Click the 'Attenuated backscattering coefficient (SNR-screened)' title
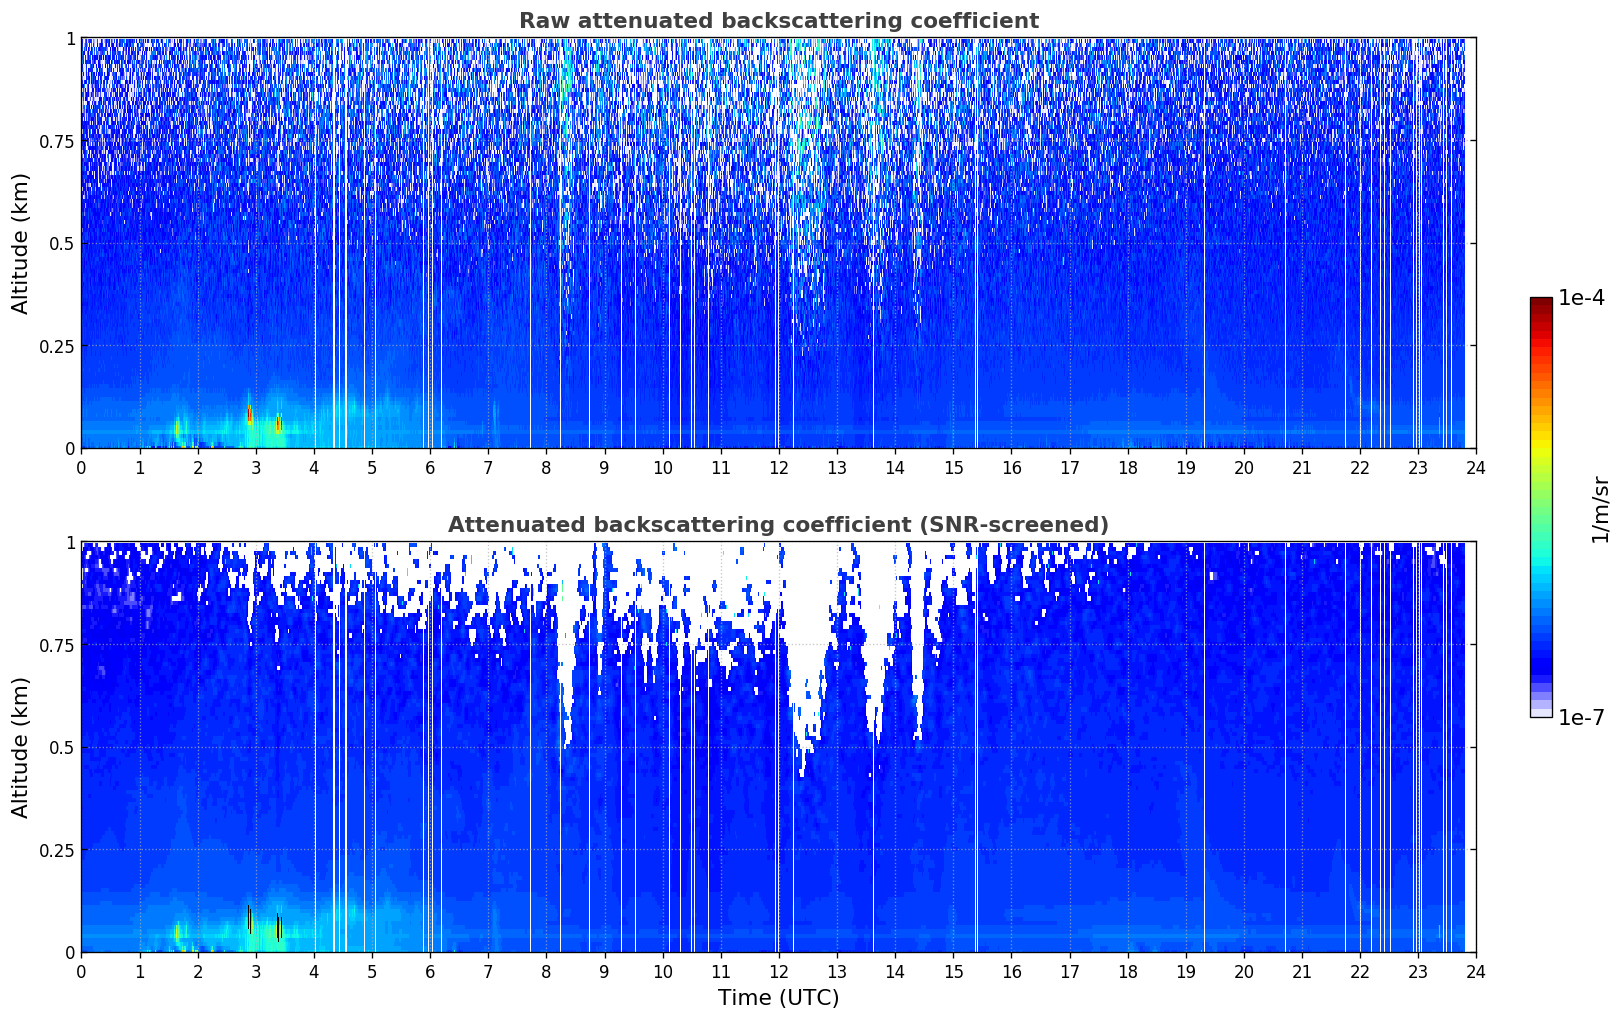Image resolution: width=1621 pixels, height=1020 pixels. pos(778,525)
